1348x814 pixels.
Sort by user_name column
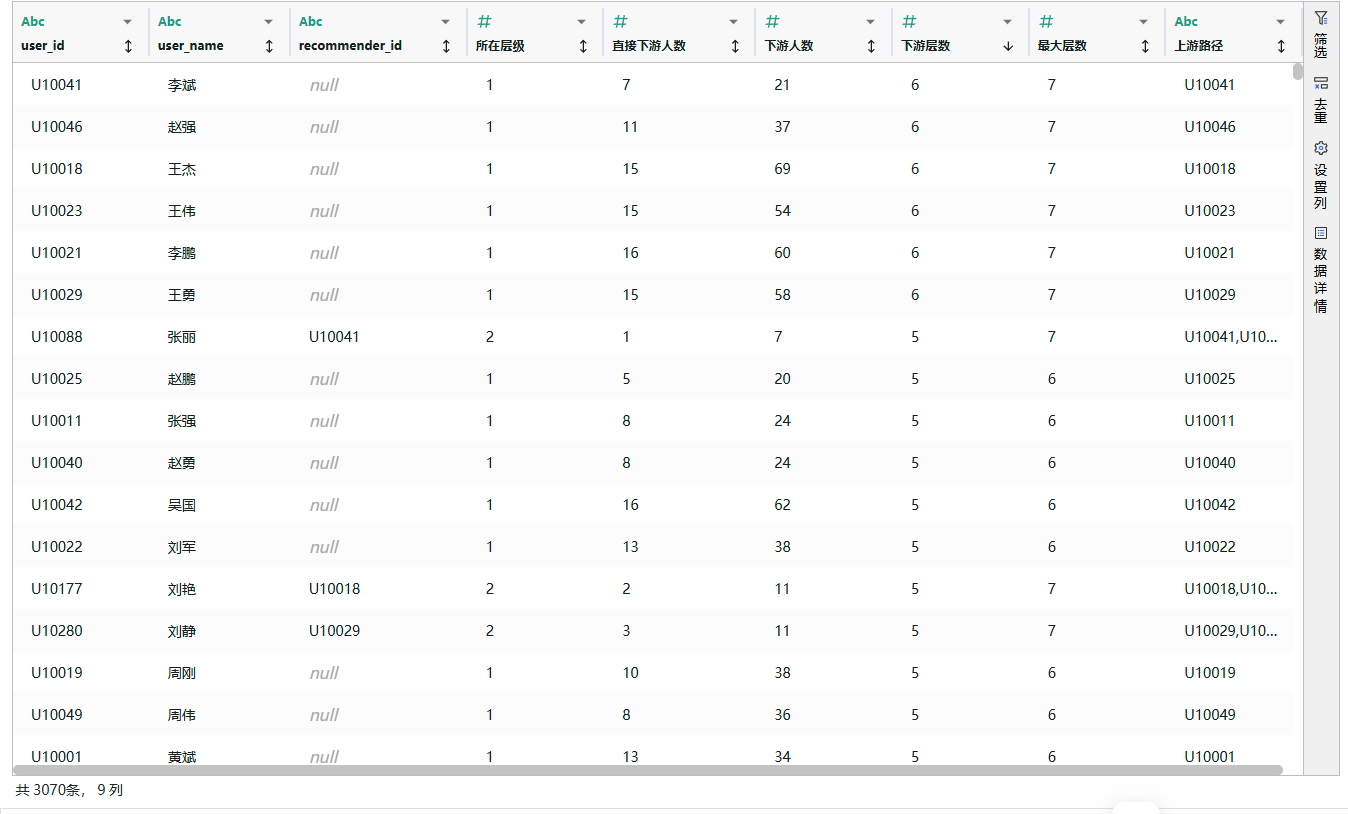(x=269, y=46)
